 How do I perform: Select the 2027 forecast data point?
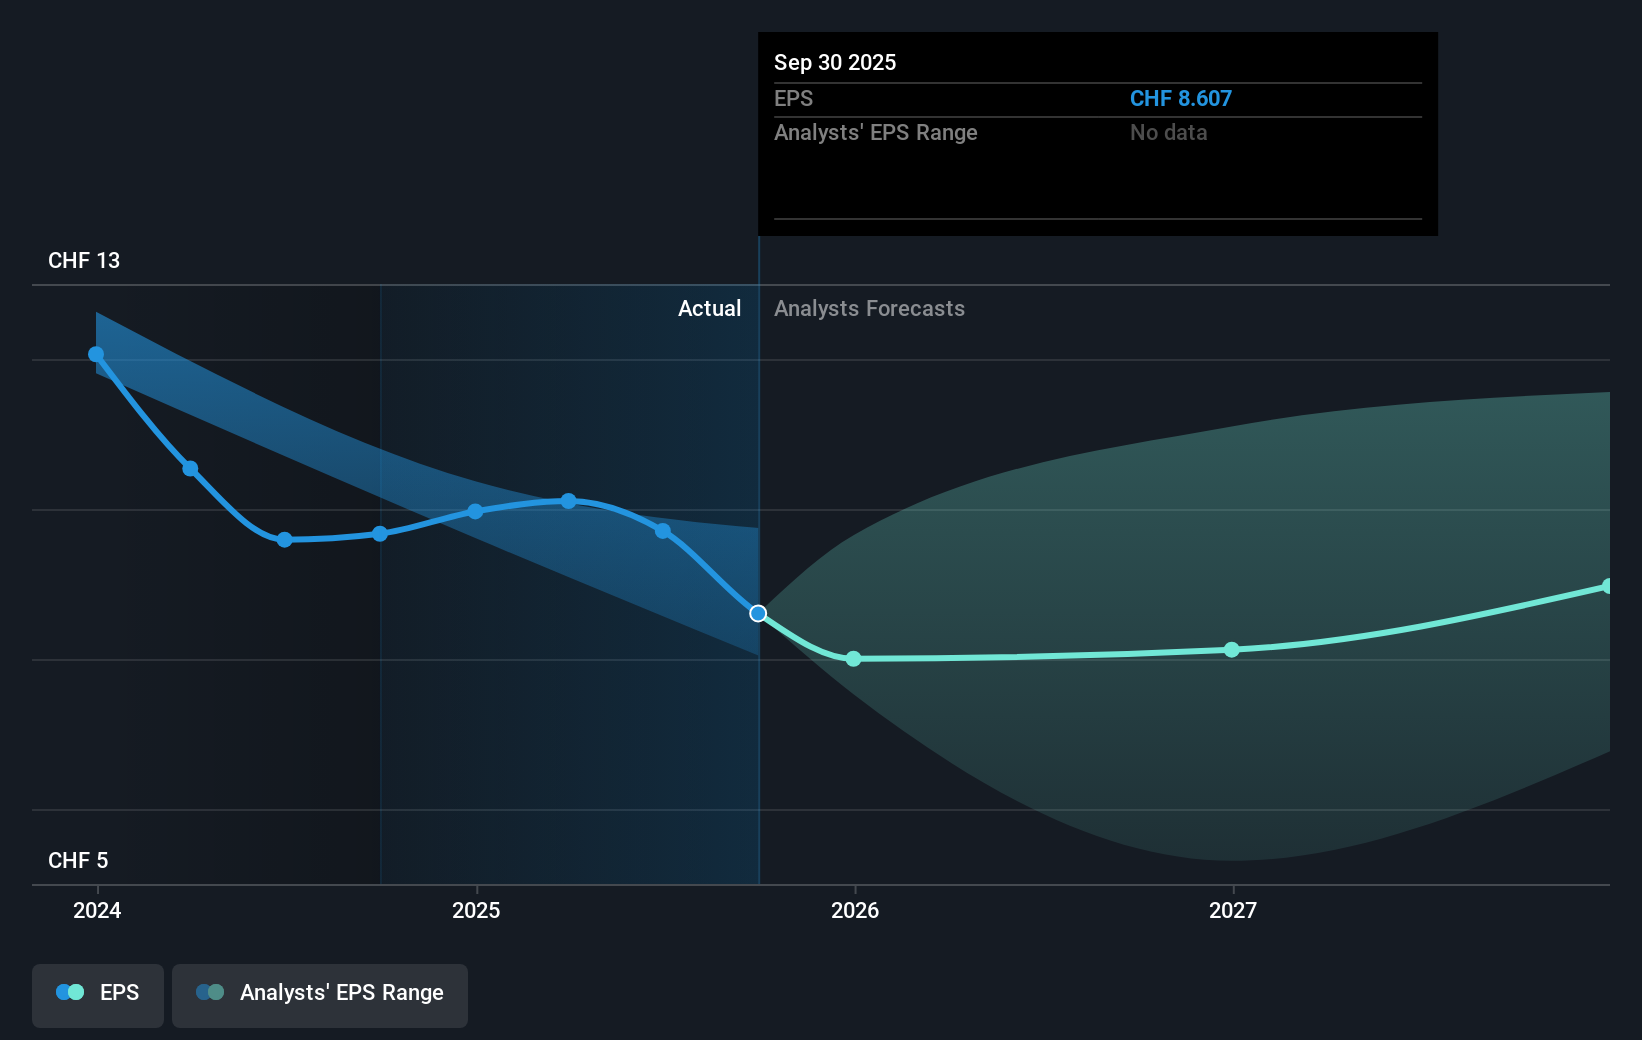point(1231,650)
